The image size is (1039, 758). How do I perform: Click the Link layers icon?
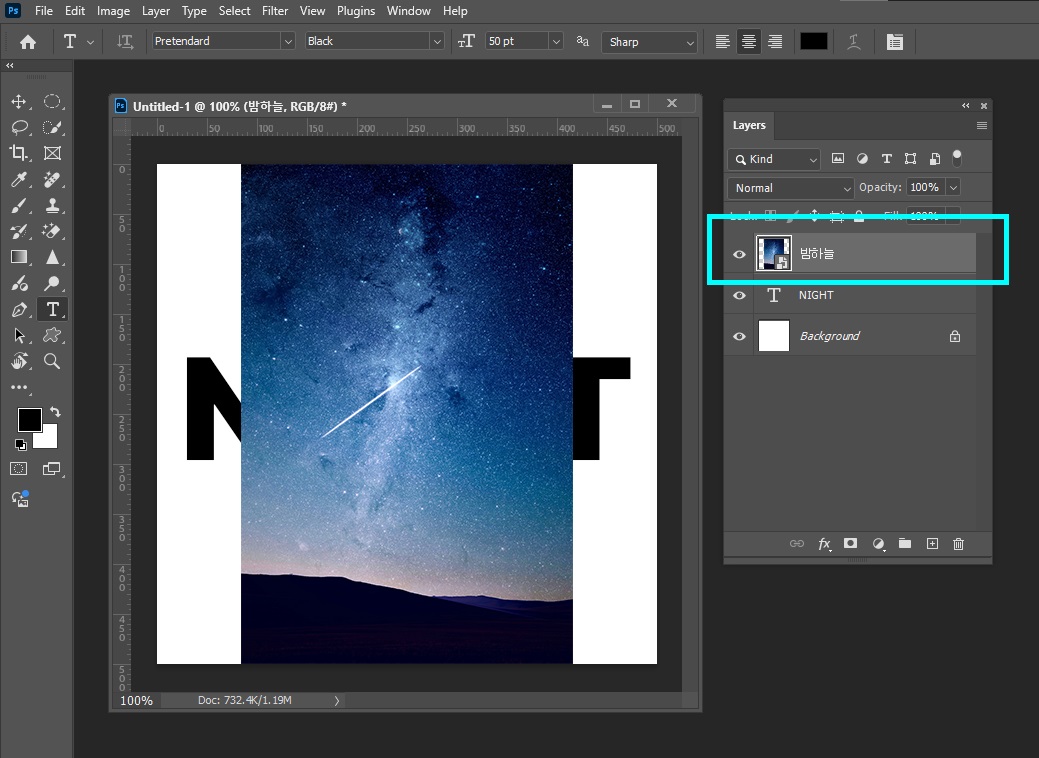click(x=796, y=544)
